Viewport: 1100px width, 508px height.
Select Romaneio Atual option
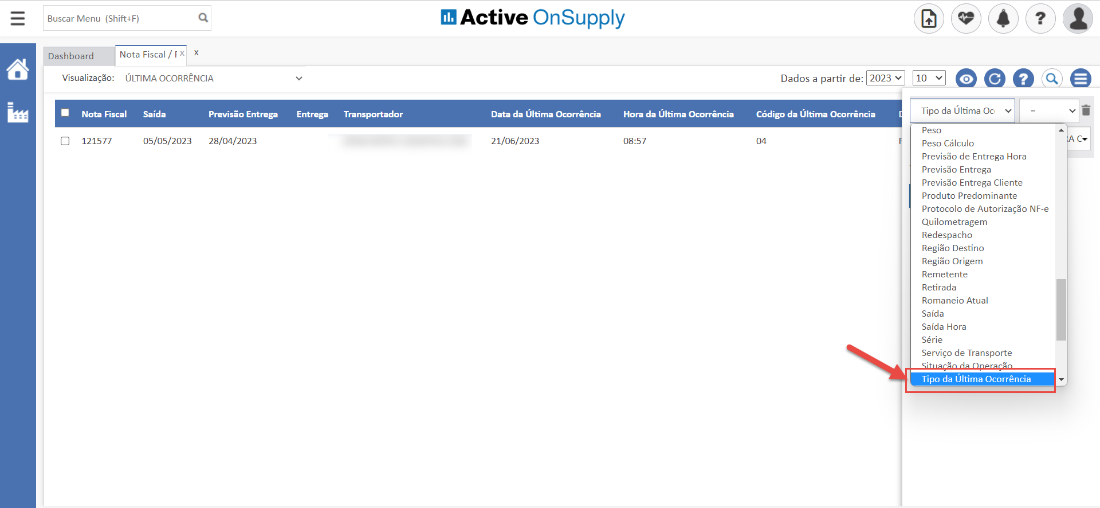[x=982, y=300]
